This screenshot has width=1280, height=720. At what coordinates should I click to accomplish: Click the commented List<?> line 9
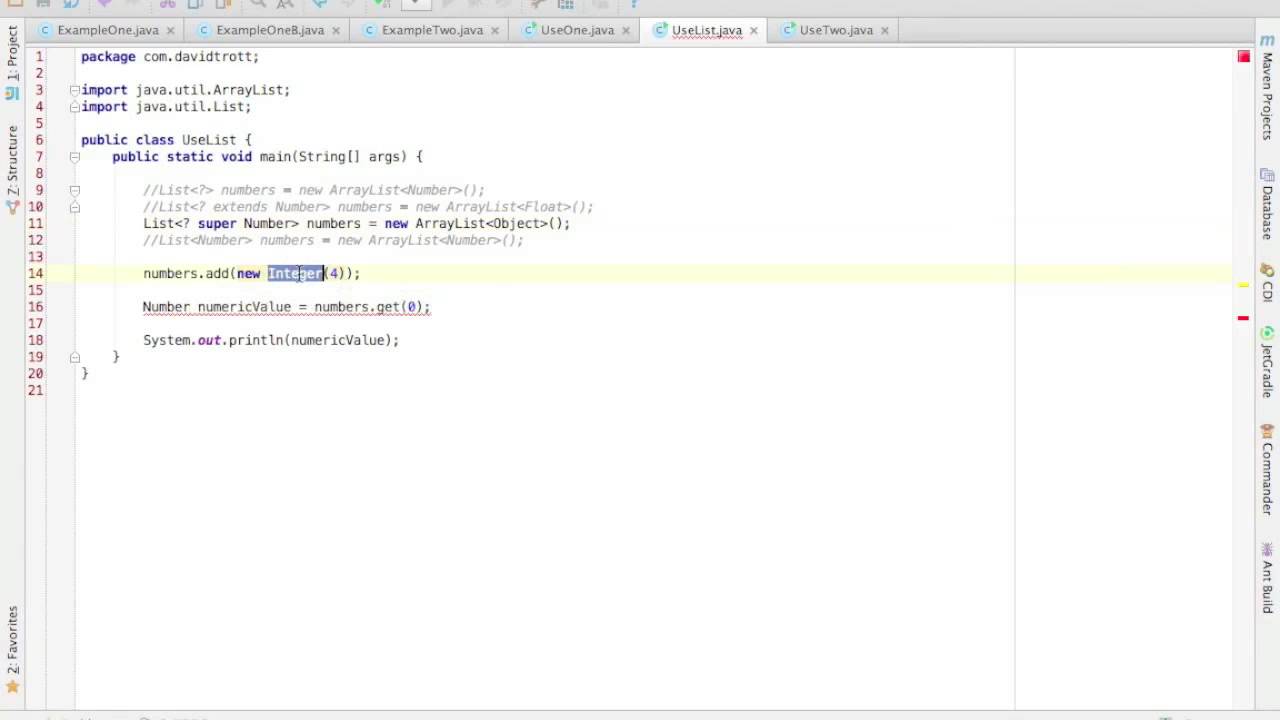tap(314, 190)
